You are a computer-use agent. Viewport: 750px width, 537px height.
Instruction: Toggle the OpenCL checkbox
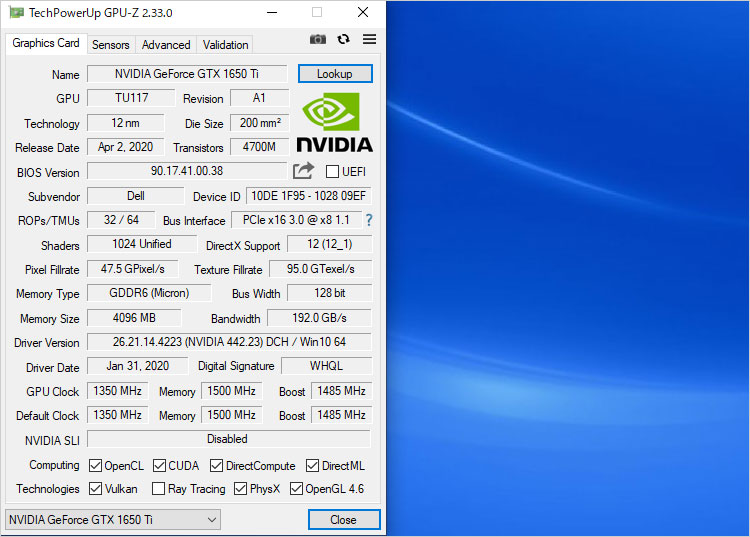(96, 465)
